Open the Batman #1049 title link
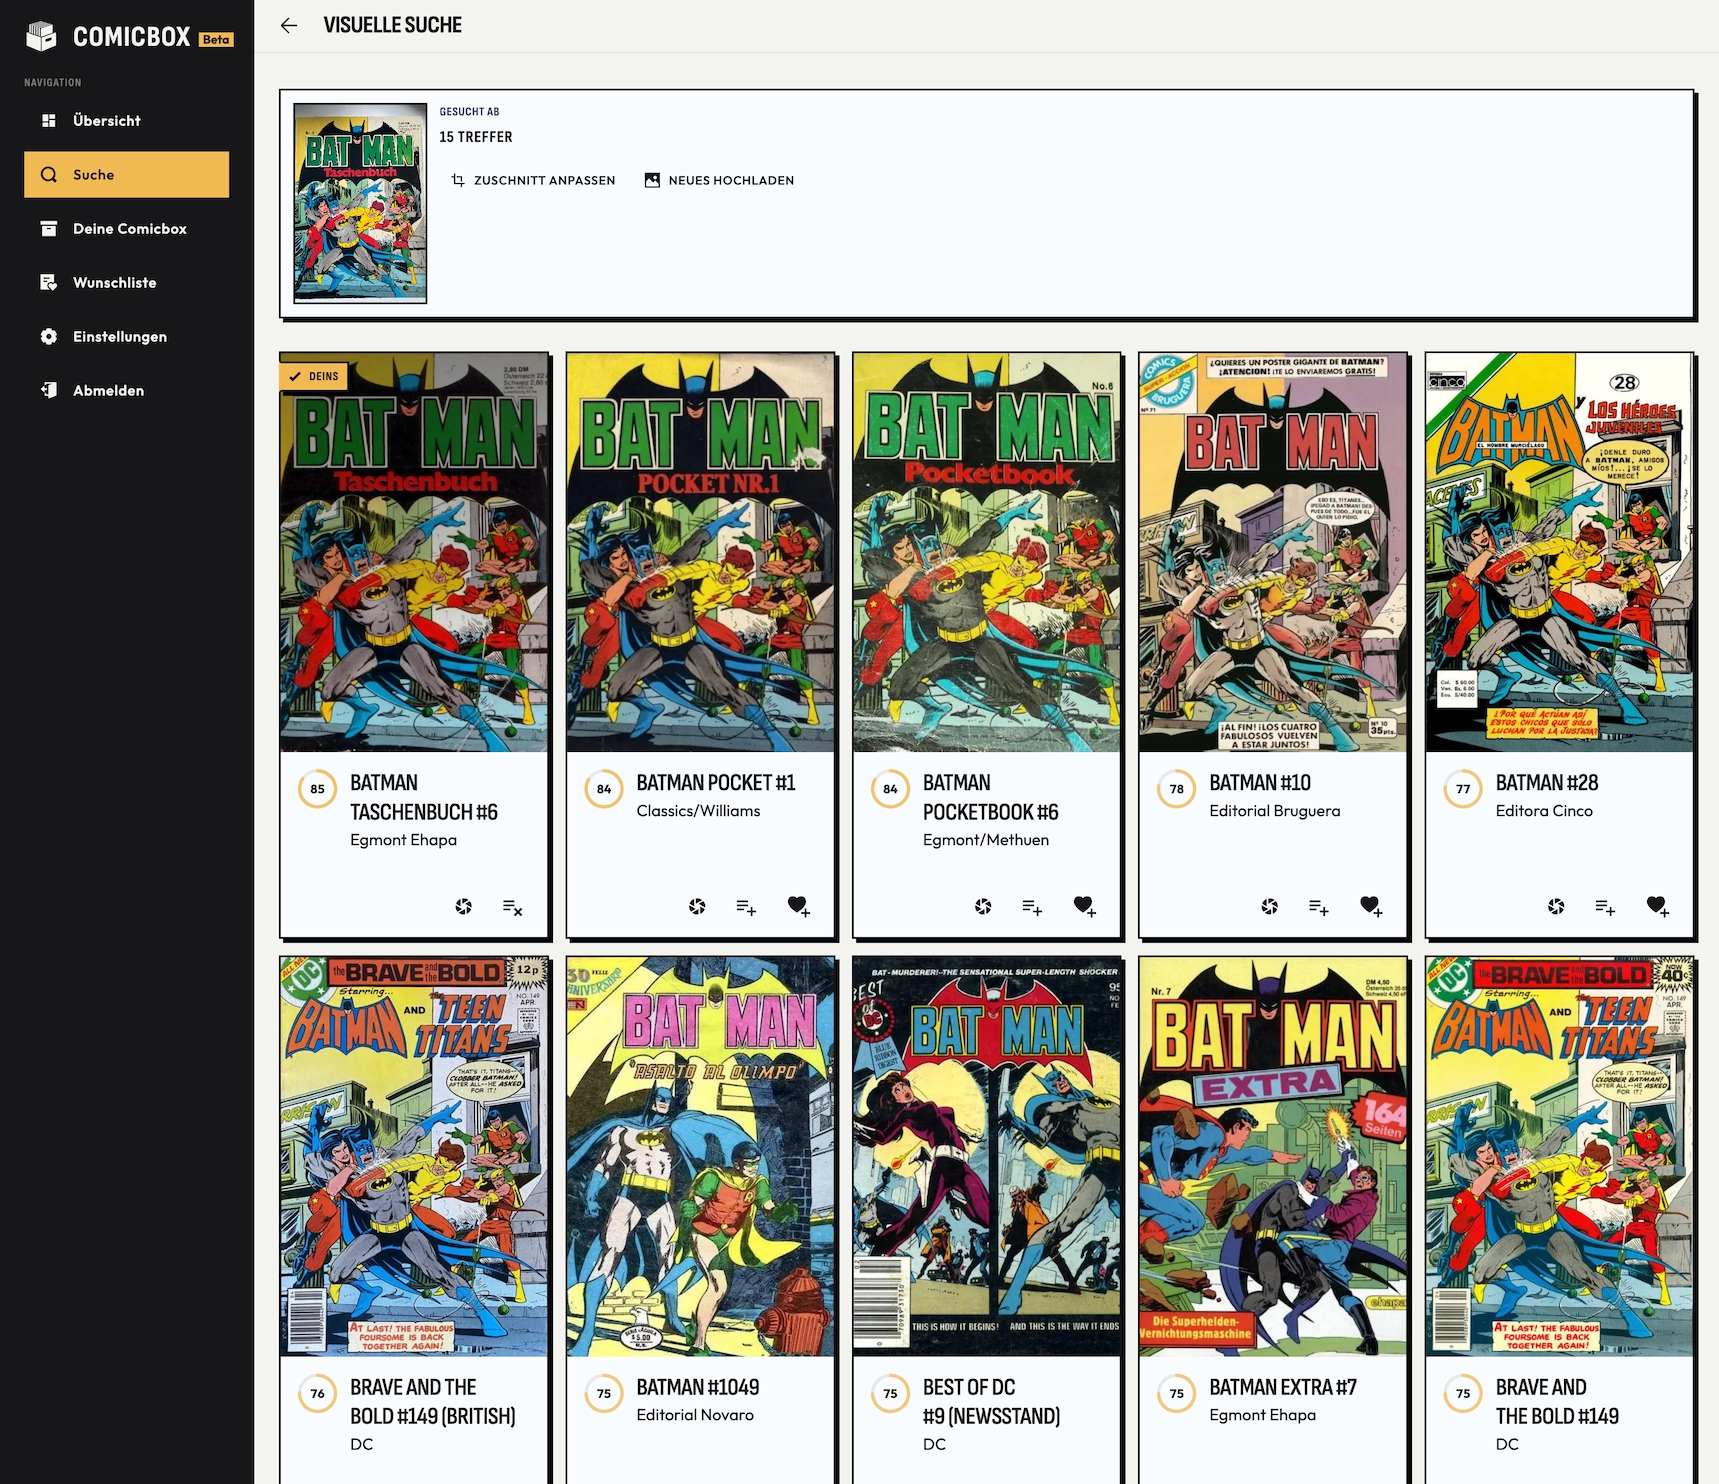 tap(698, 1388)
